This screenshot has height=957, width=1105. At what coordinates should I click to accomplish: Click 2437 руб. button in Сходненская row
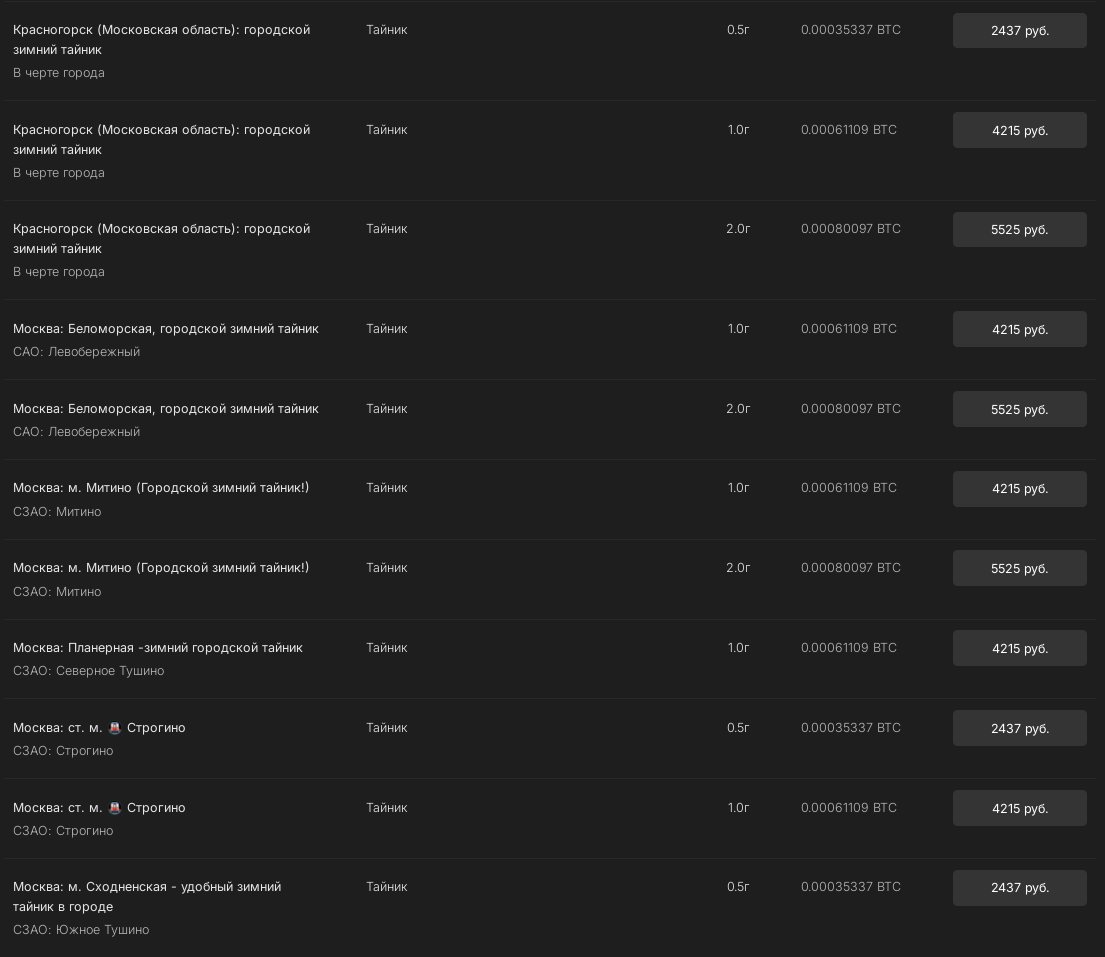click(1019, 888)
